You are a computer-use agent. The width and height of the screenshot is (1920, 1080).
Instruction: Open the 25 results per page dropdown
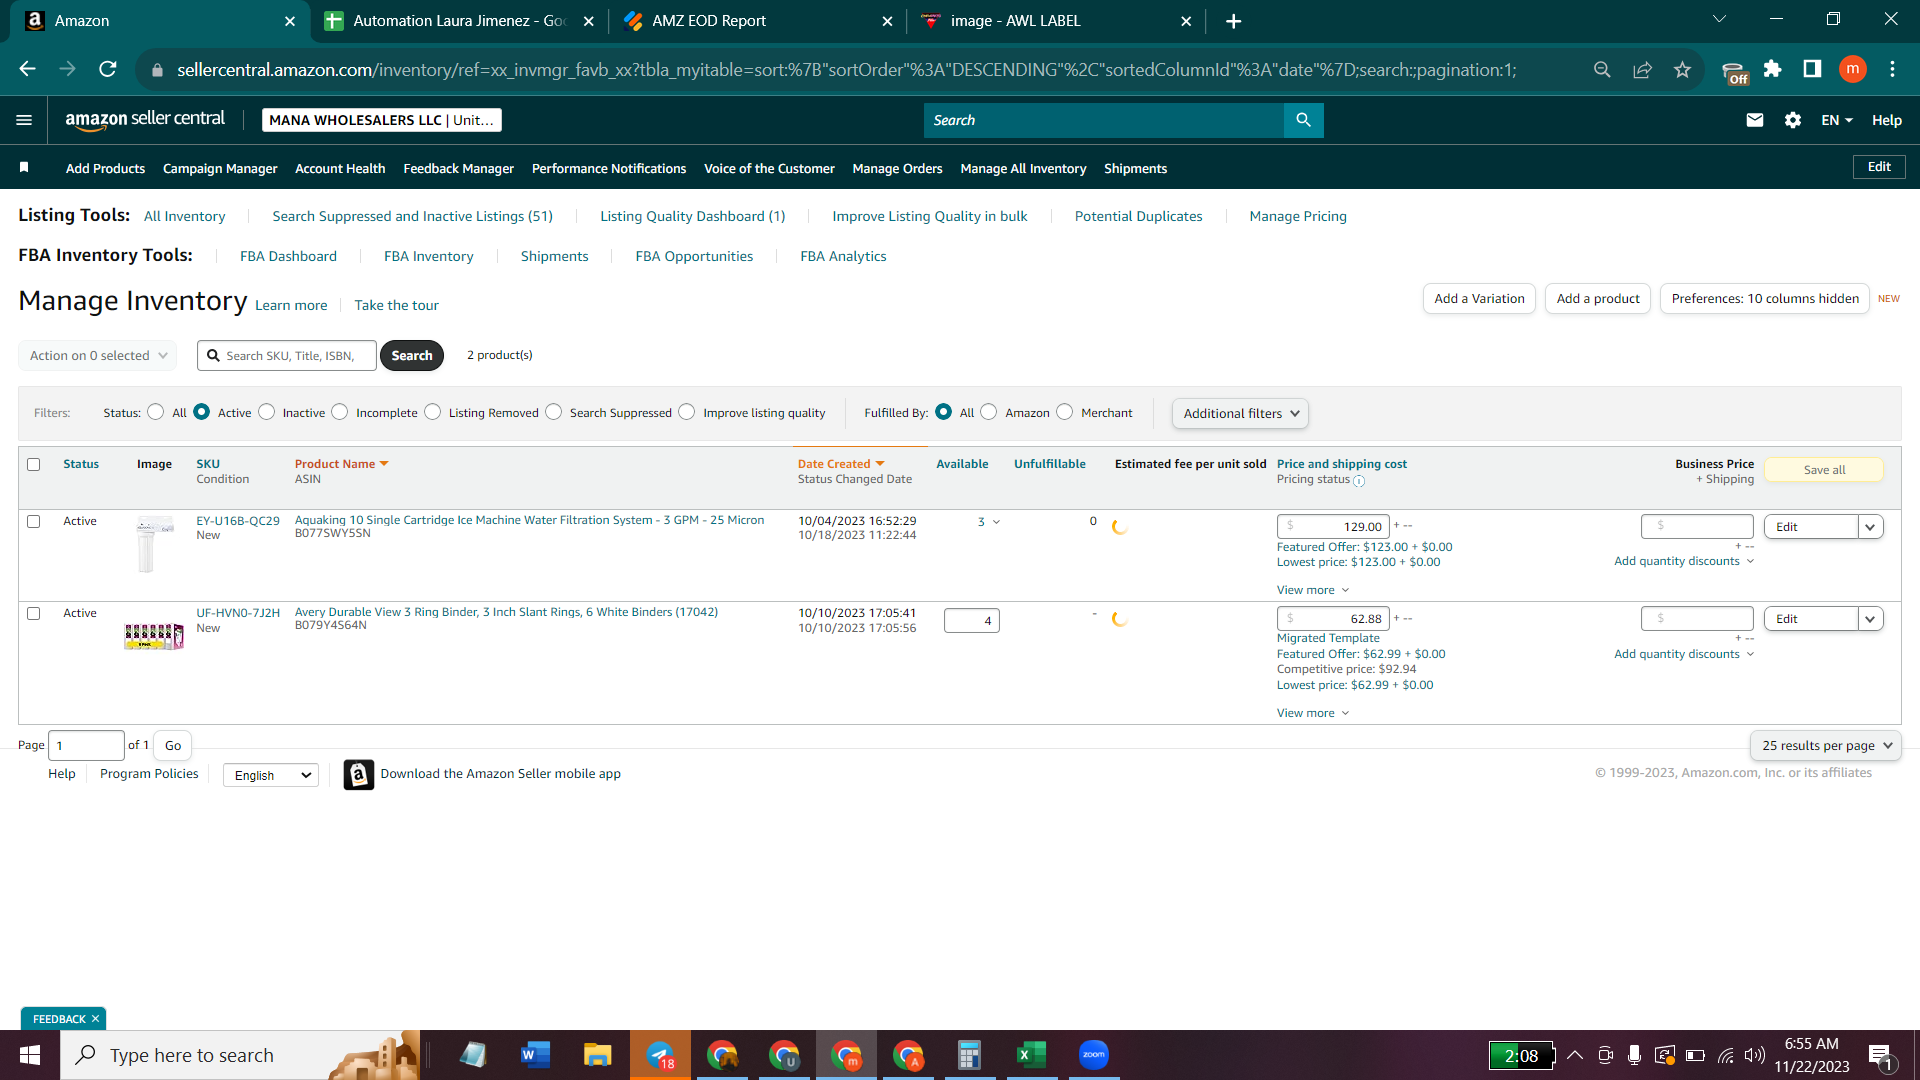tap(1826, 745)
